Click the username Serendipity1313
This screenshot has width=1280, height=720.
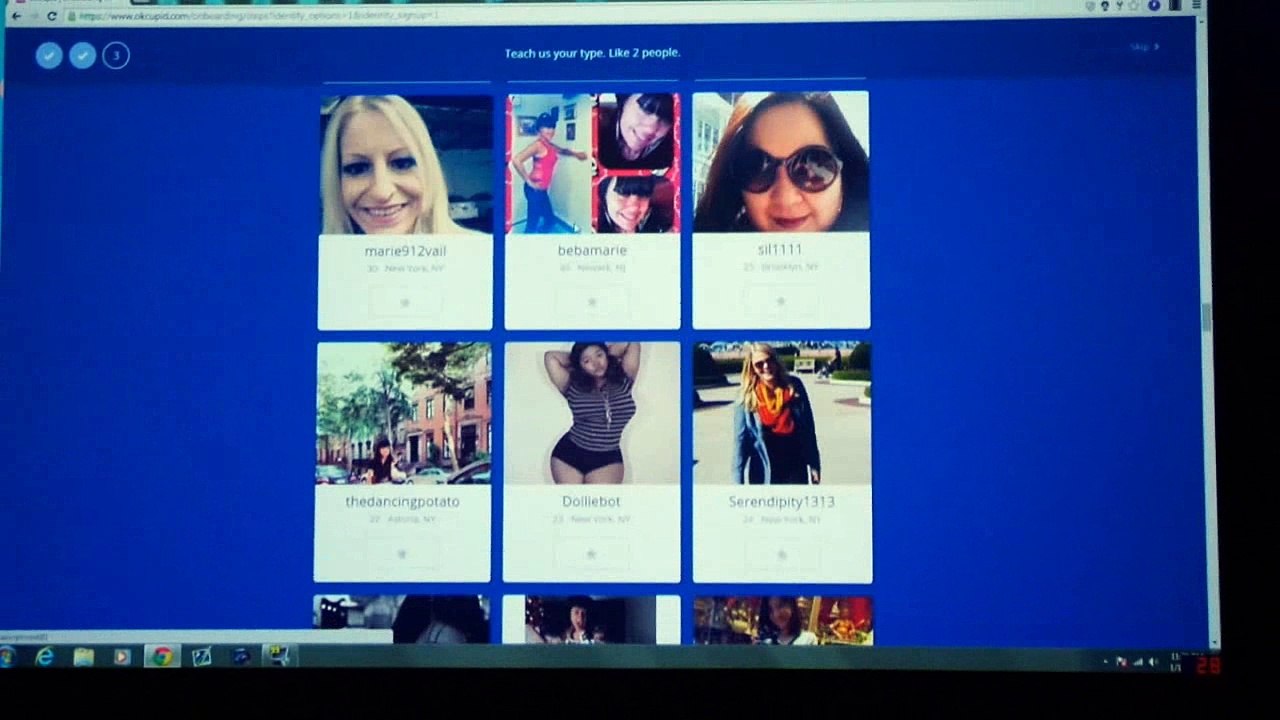(x=781, y=501)
